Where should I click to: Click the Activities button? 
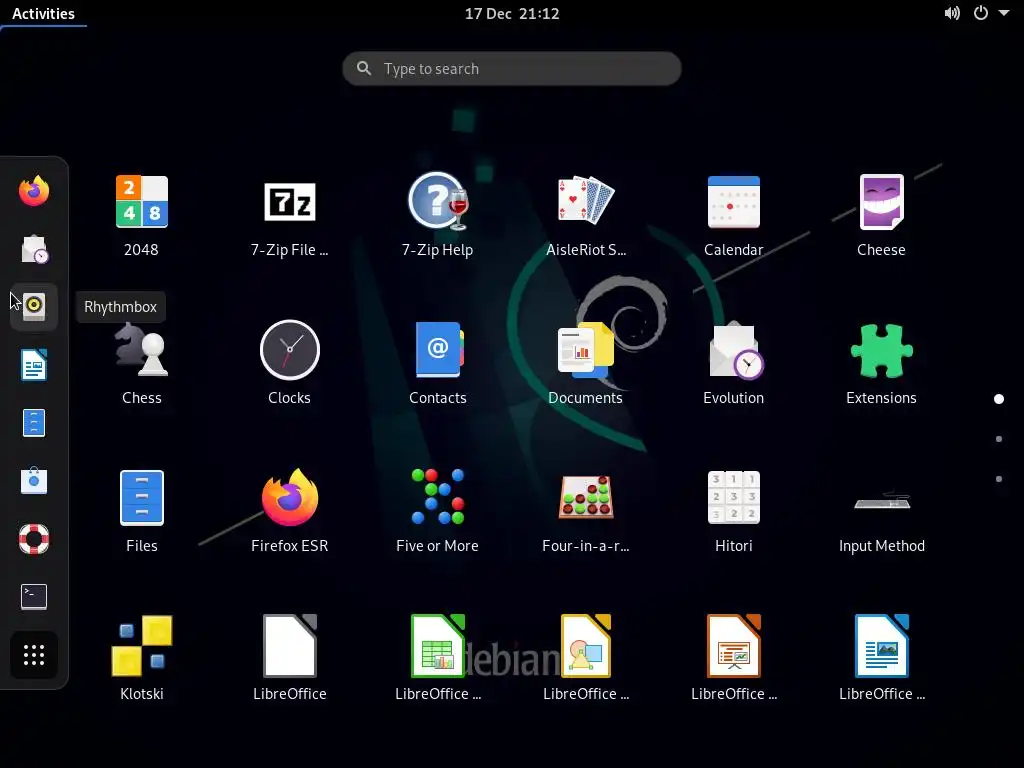(x=43, y=14)
